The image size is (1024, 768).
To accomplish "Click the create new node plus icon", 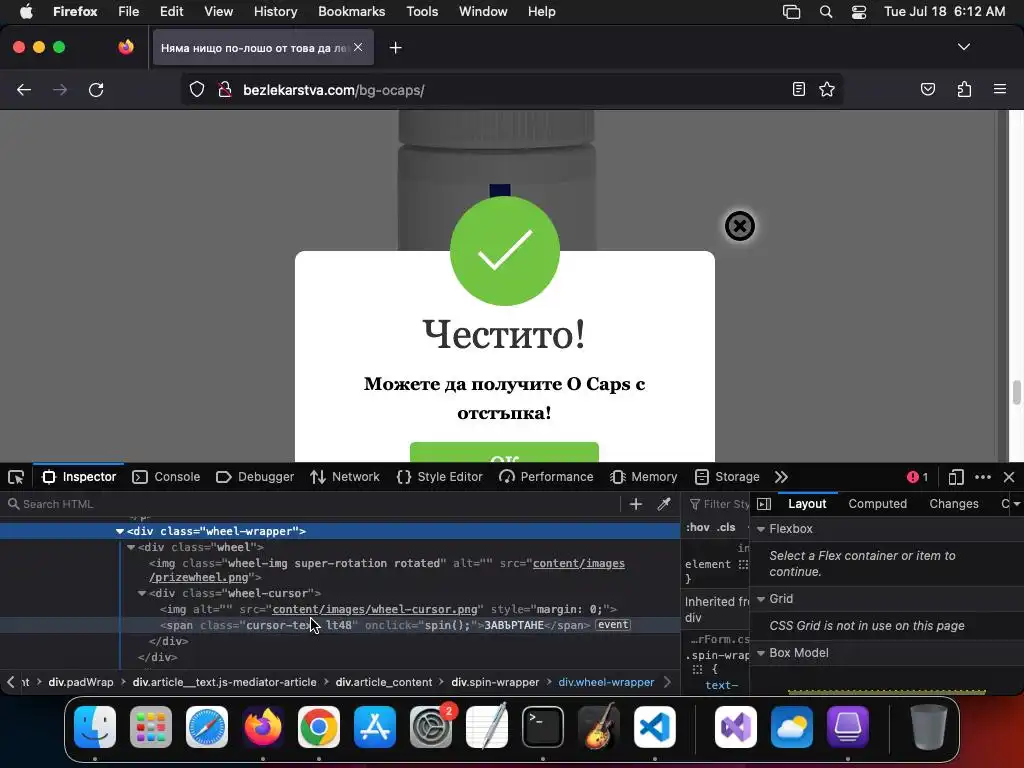I will tap(635, 504).
